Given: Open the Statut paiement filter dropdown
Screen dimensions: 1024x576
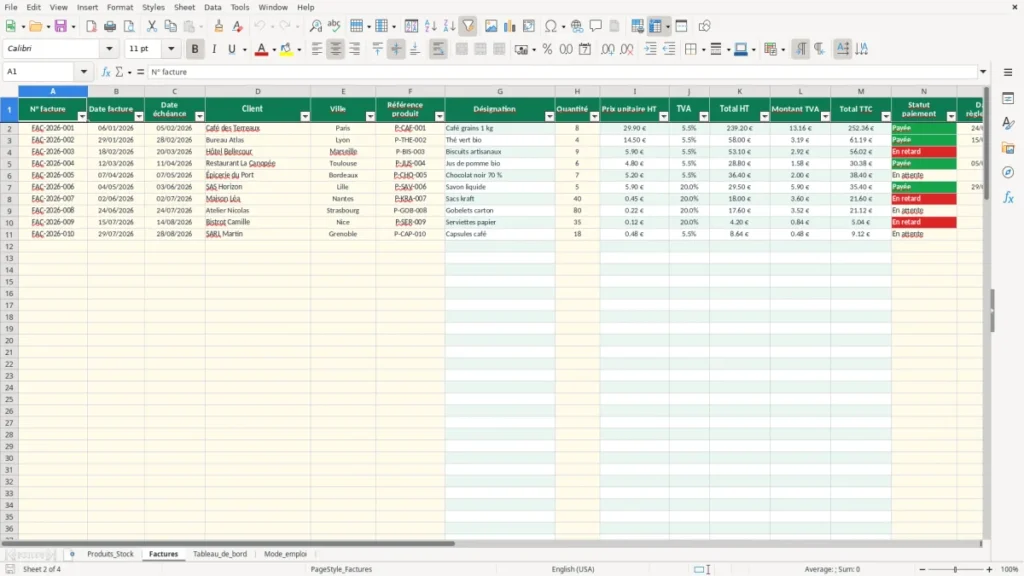Looking at the screenshot, I should pos(951,116).
